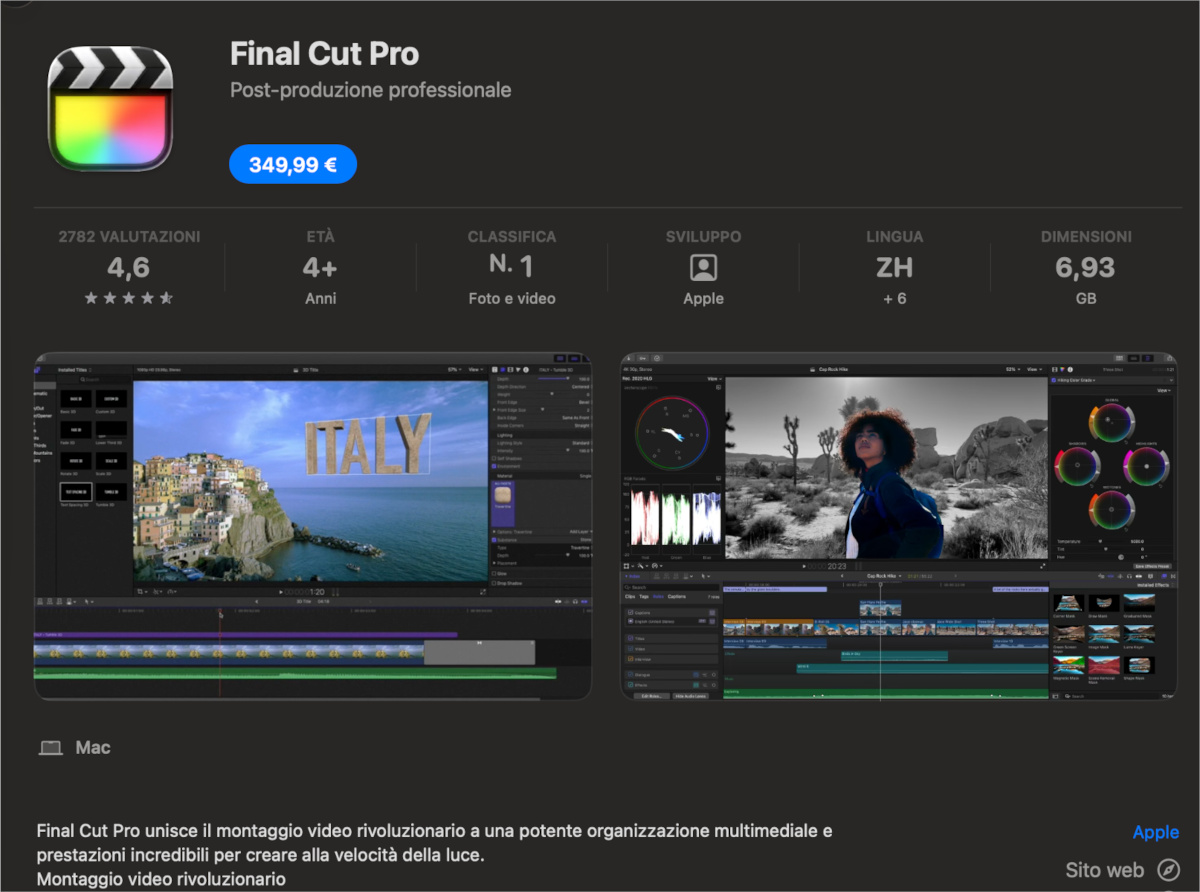Click the 4+ age rating
The width and height of the screenshot is (1200, 892).
pos(320,268)
